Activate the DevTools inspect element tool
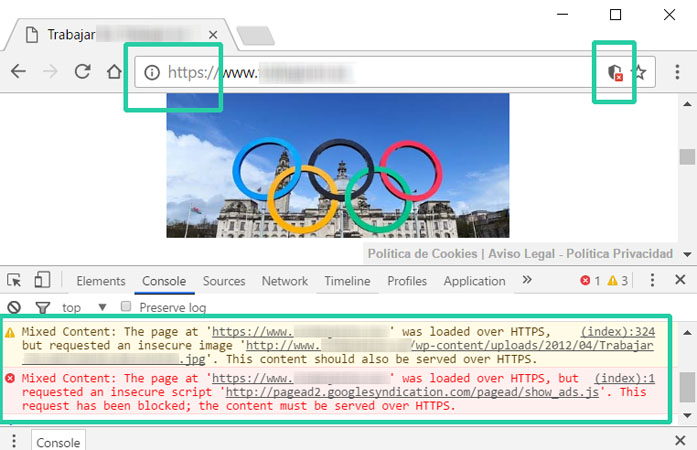This screenshot has height=450, width=697. pyautogui.click(x=14, y=280)
